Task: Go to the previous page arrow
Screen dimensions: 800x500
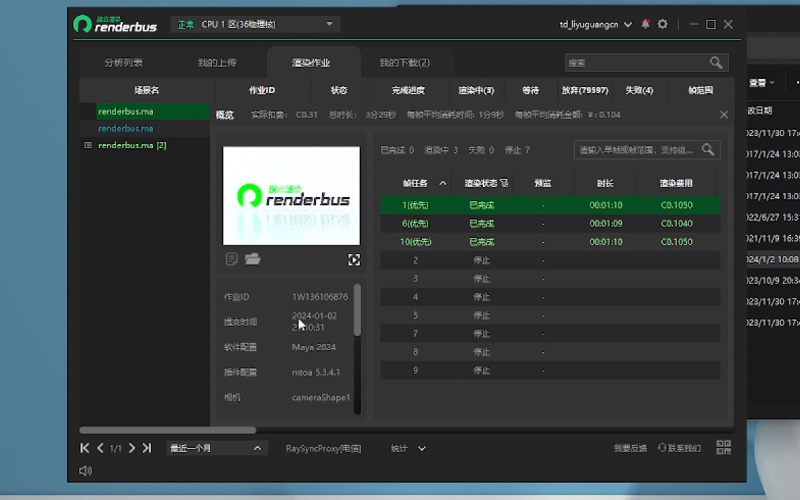Action: 101,448
